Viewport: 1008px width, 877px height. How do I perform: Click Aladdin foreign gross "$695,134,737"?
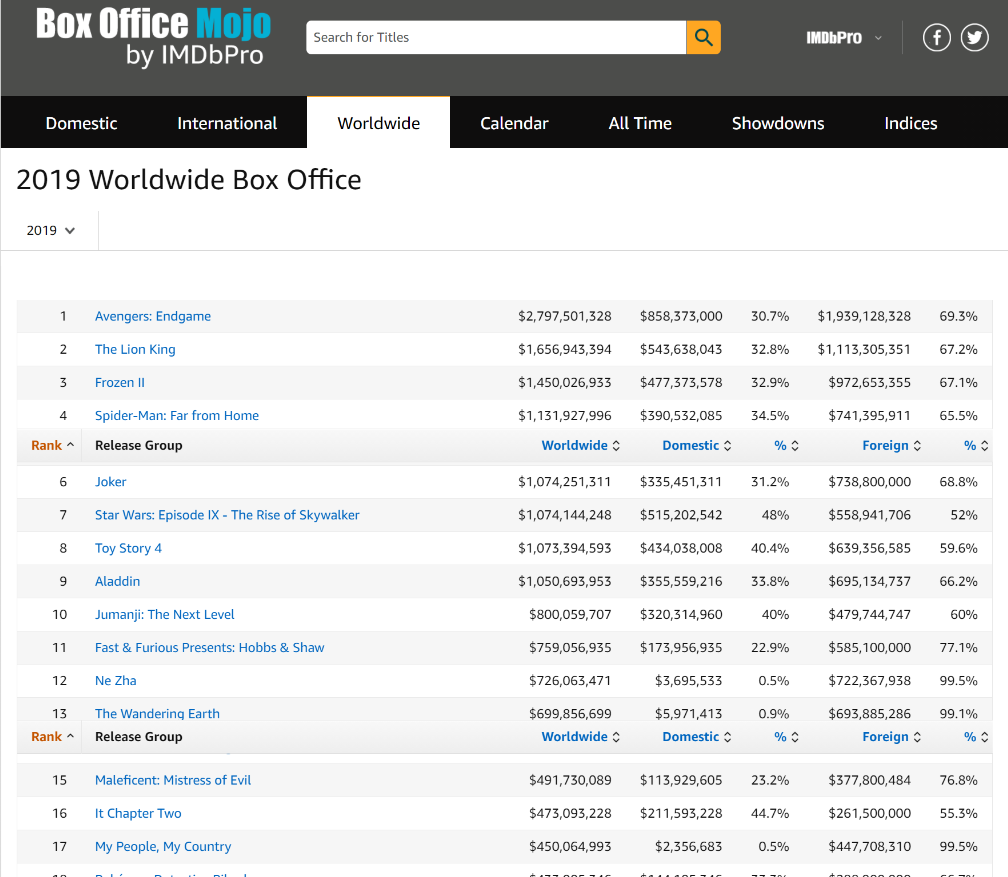(869, 581)
